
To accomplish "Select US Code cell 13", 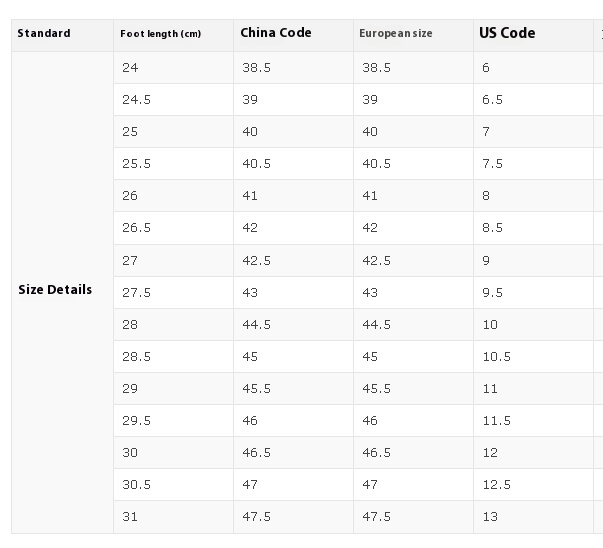I will pyautogui.click(x=489, y=517).
